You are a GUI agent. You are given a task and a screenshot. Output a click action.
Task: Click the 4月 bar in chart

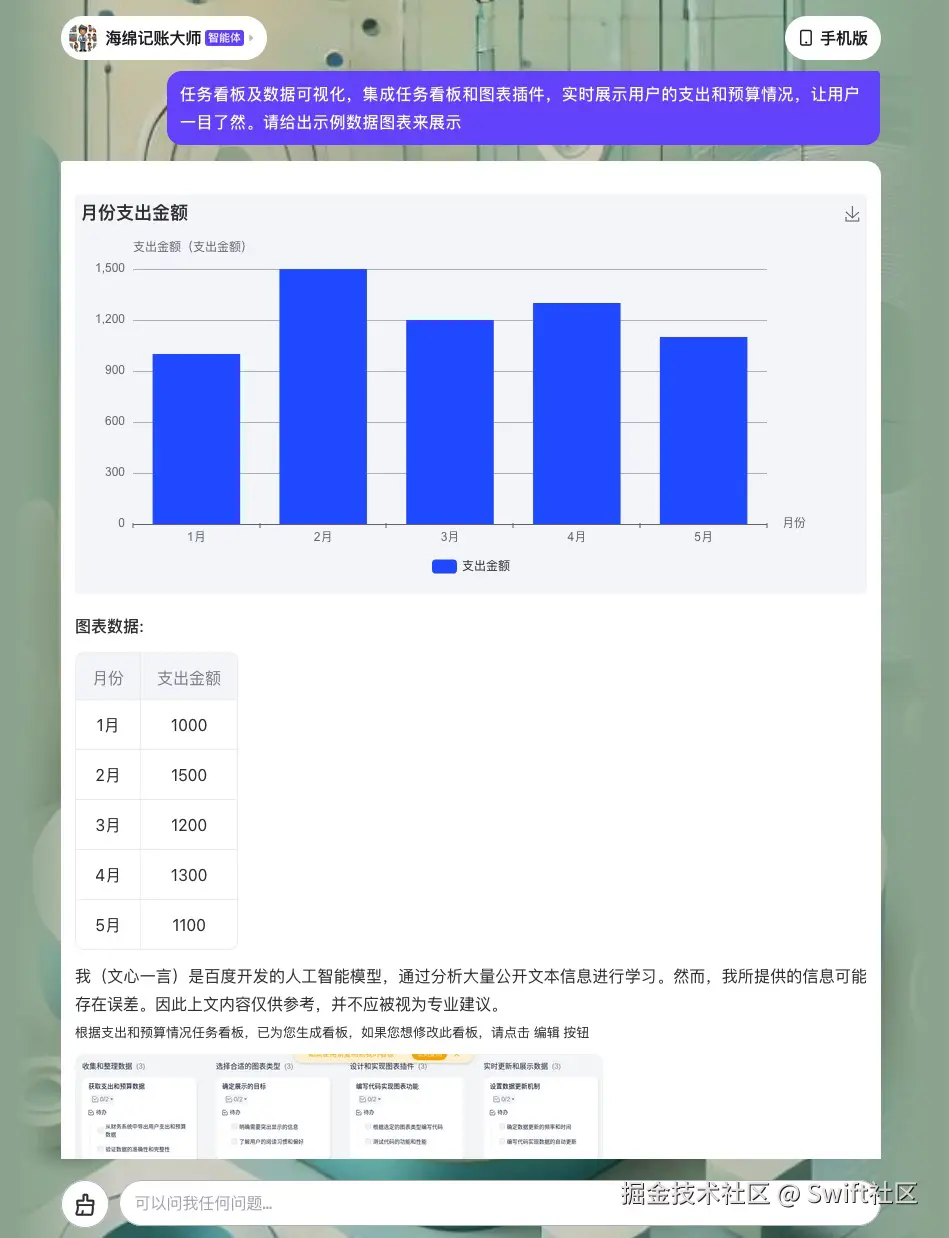tap(577, 414)
